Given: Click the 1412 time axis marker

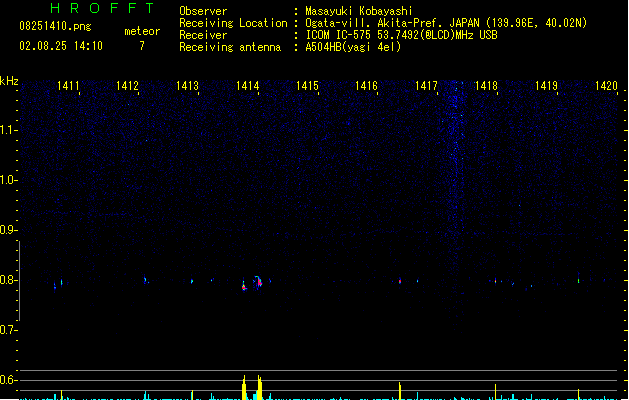Looking at the screenshot, I should click(127, 86).
